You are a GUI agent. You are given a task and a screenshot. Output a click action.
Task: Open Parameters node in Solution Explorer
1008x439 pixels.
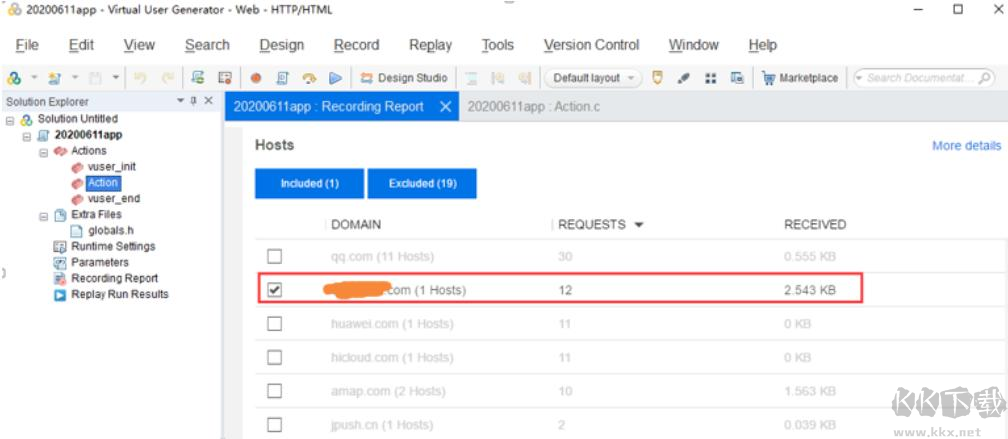(100, 263)
